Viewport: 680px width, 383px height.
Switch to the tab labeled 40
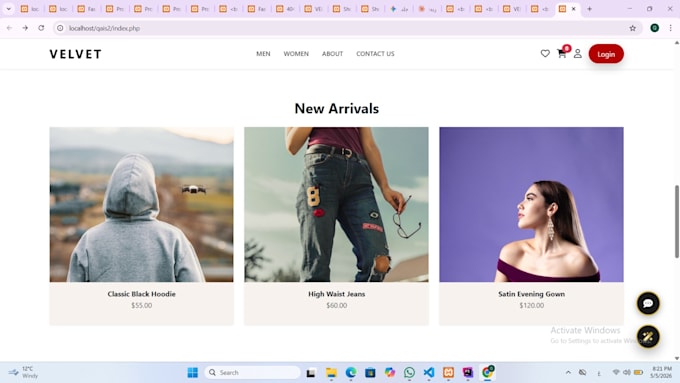click(285, 9)
